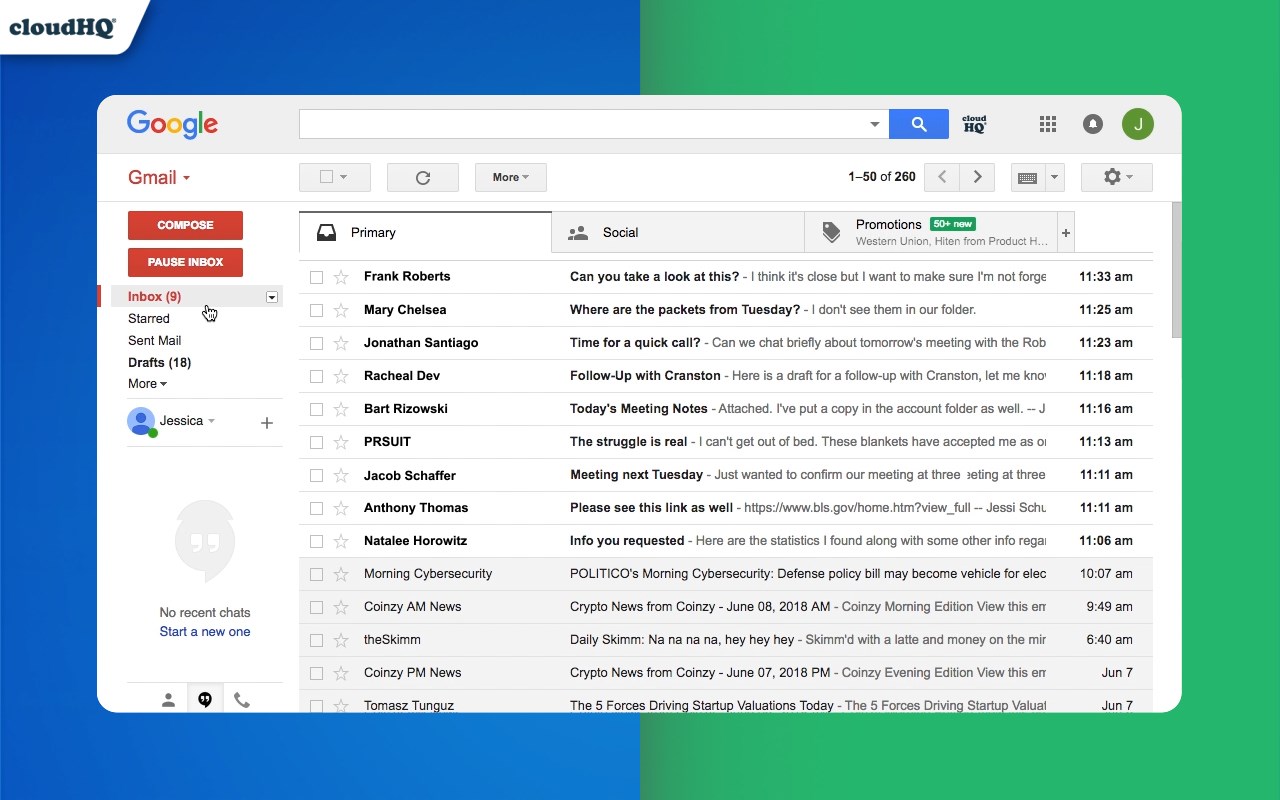This screenshot has width=1280, height=800.
Task: Star the PRSUIT email
Action: click(341, 442)
